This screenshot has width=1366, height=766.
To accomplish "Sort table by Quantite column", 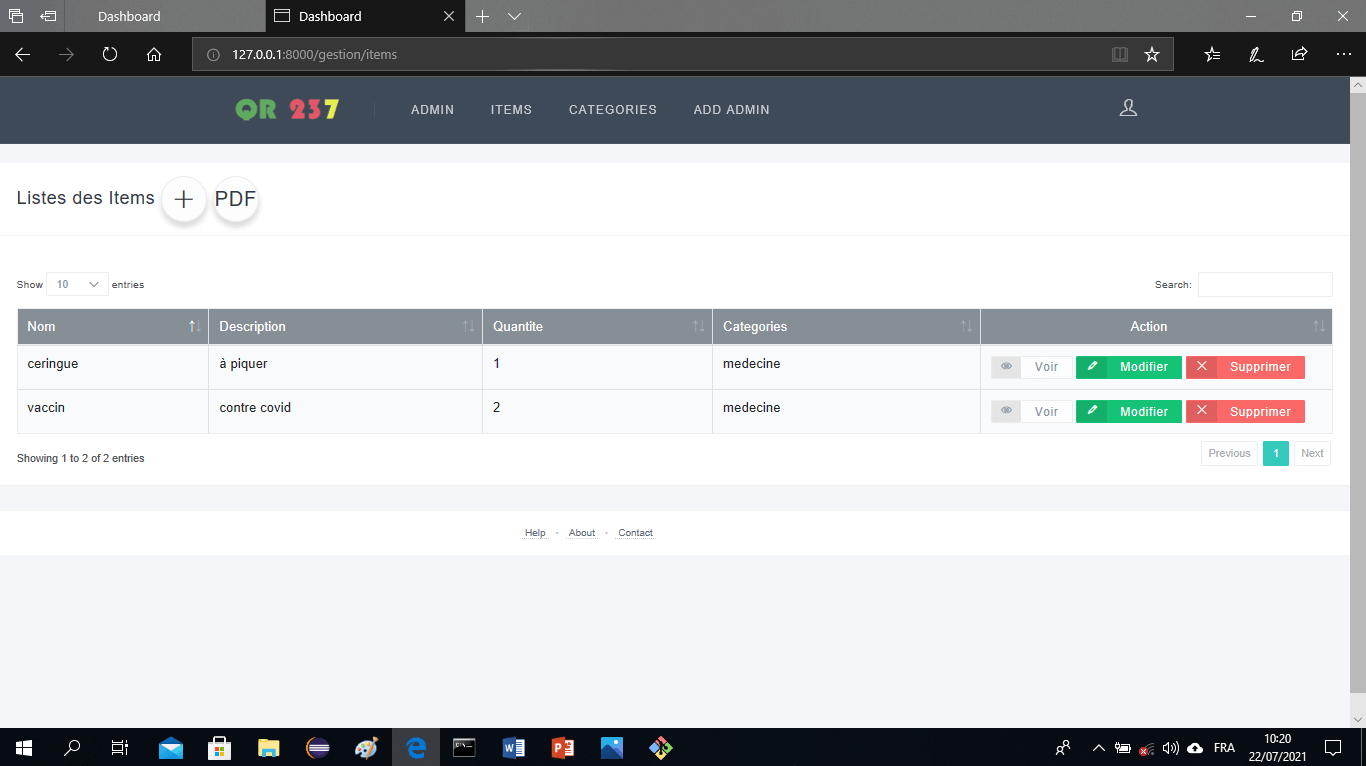I will [x=596, y=327].
